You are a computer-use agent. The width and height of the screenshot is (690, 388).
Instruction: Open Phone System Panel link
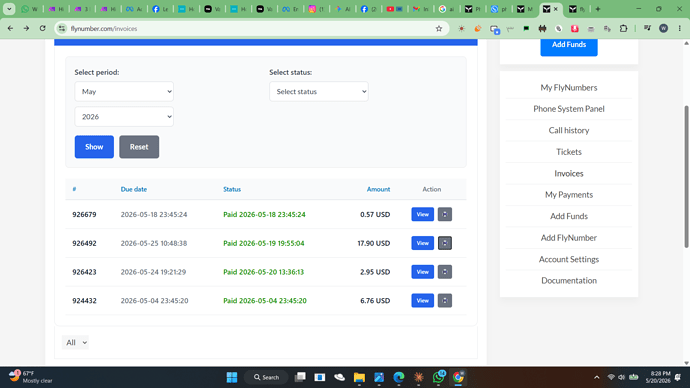tap(569, 109)
